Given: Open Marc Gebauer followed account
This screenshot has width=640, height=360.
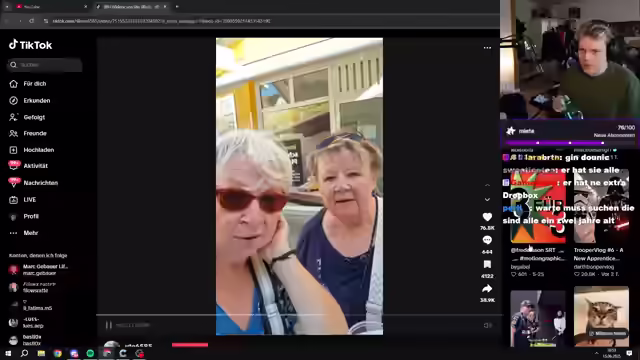Looking at the screenshot, I should (39, 270).
